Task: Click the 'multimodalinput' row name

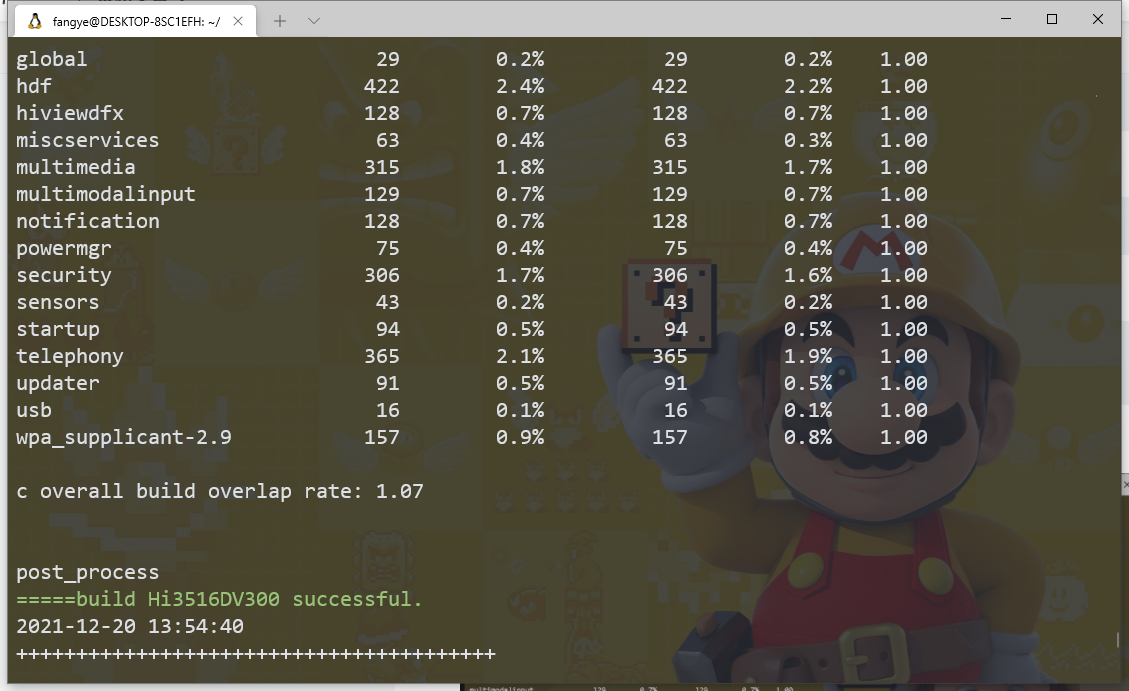Action: [x=106, y=194]
